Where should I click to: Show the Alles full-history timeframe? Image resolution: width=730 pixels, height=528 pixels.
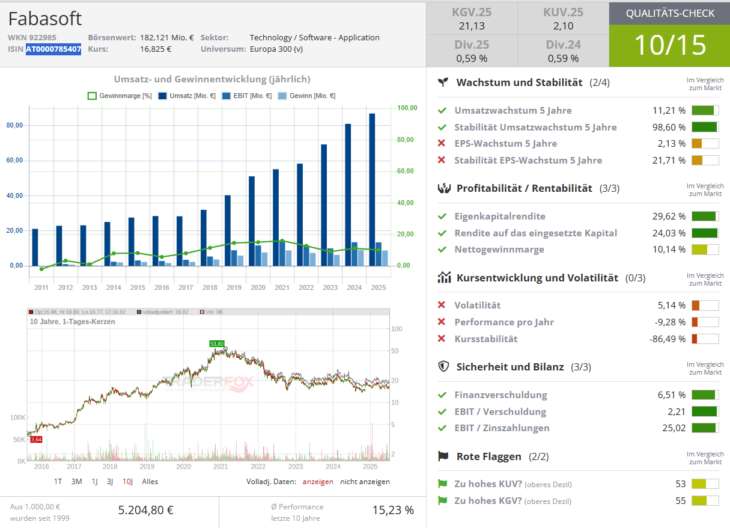[150, 481]
